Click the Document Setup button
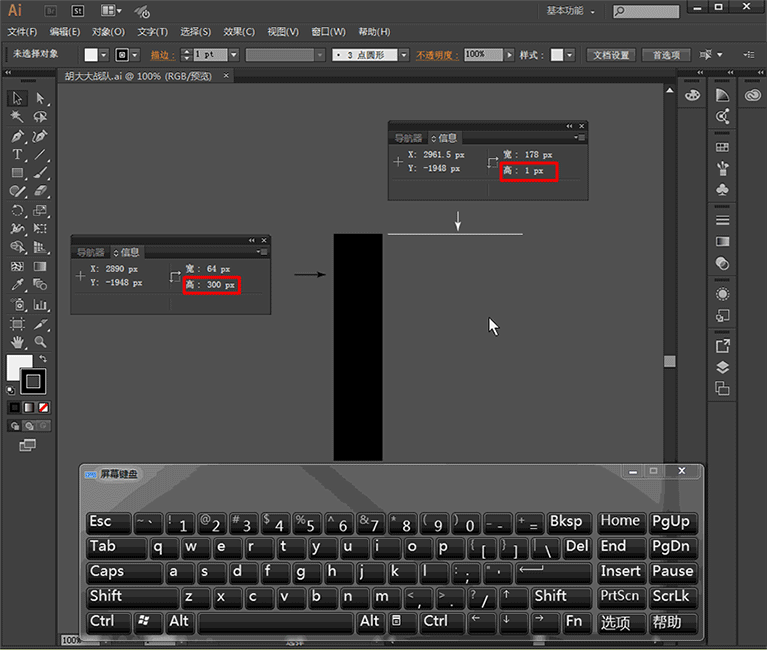The width and height of the screenshot is (767, 650). click(611, 55)
